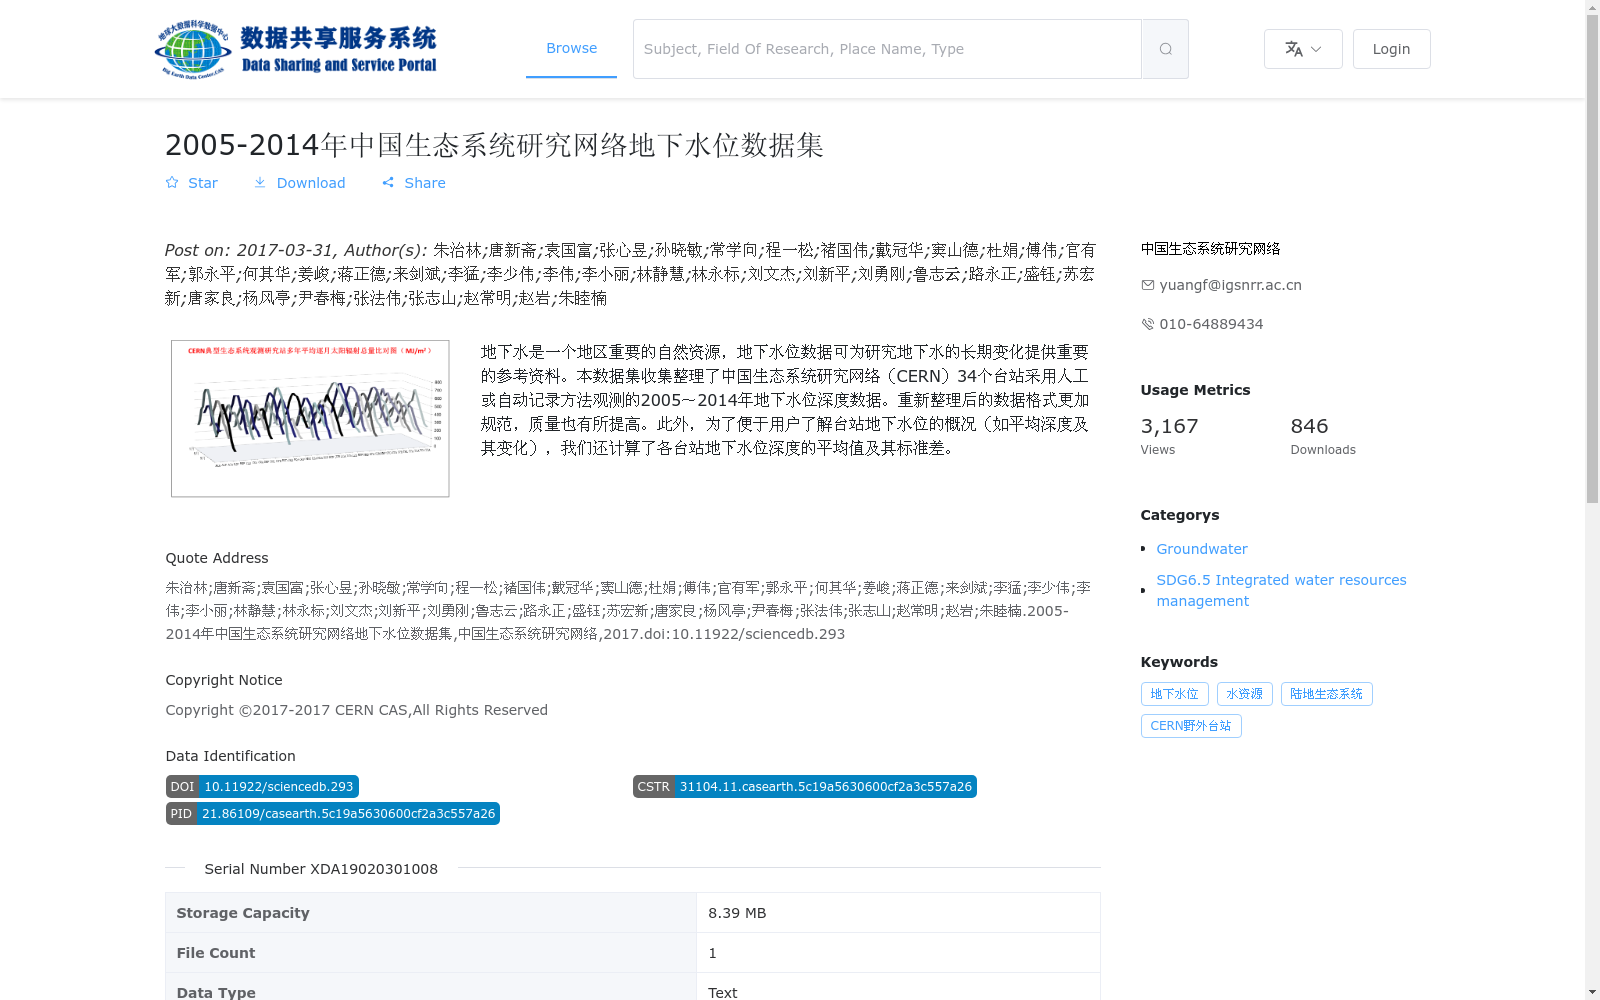
Task: Click the envelope email icon
Action: (1148, 285)
